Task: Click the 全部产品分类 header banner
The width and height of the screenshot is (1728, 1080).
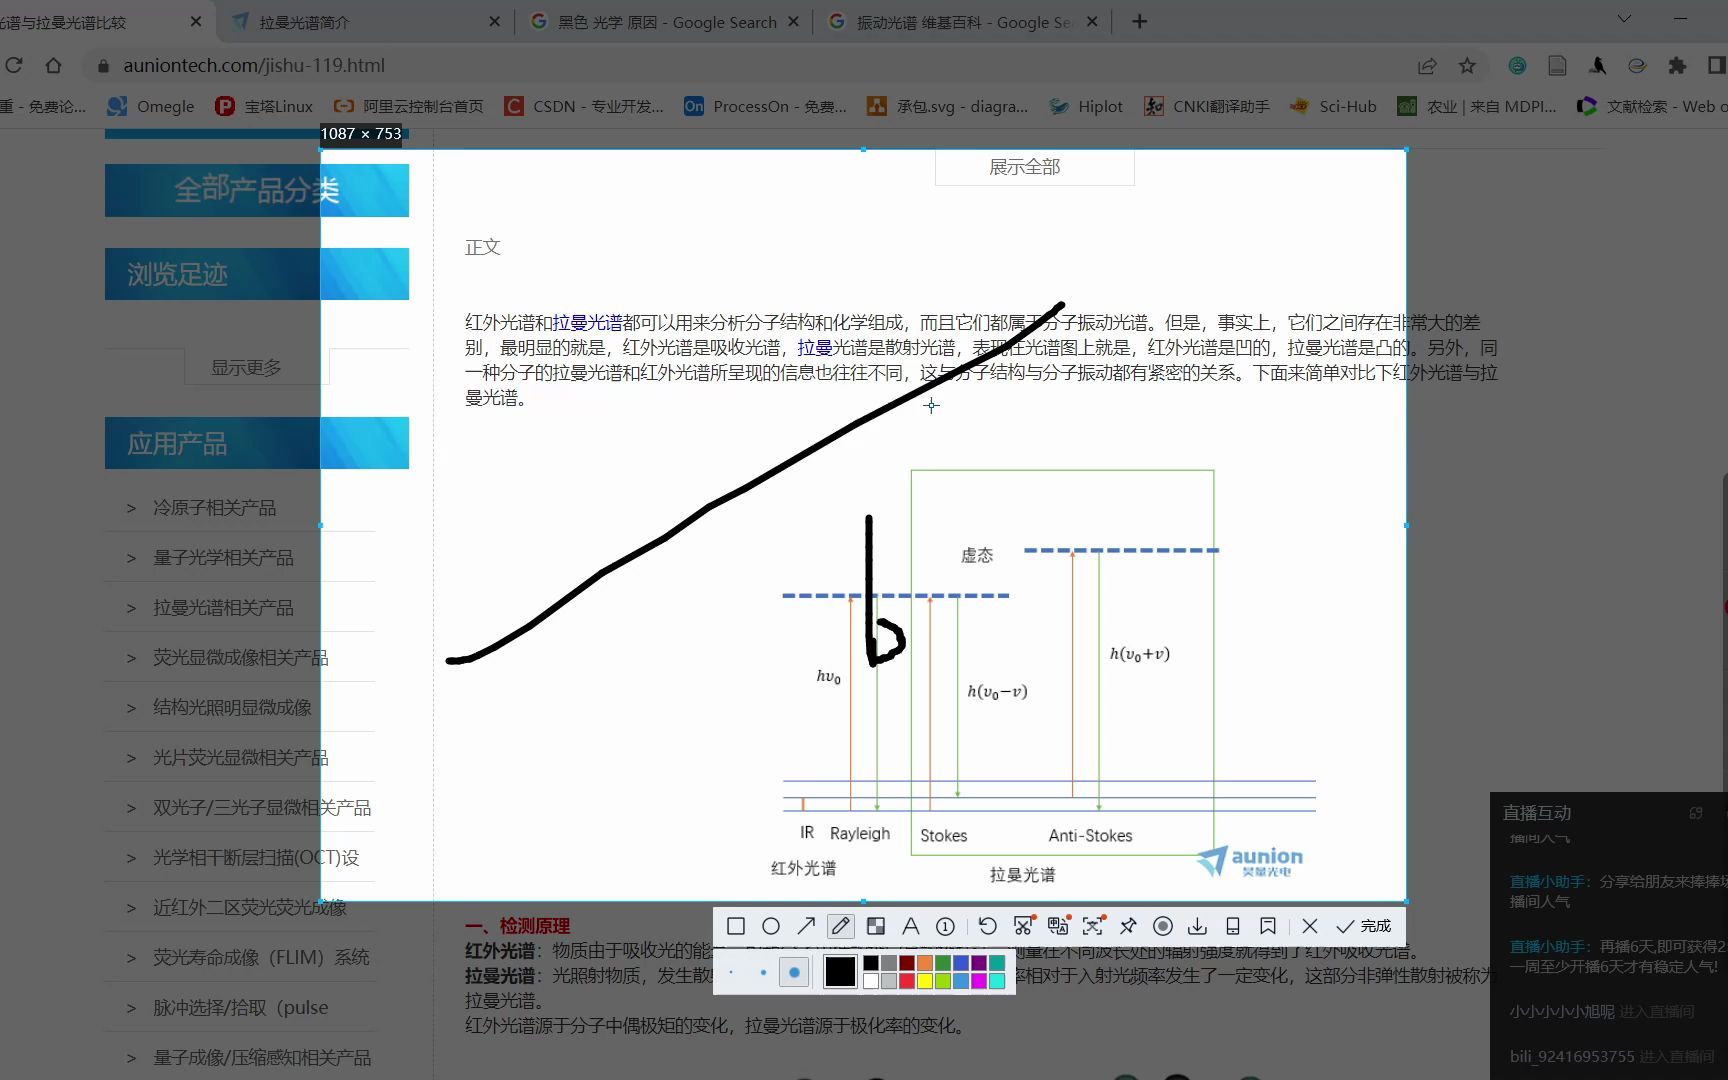Action: pyautogui.click(x=257, y=190)
